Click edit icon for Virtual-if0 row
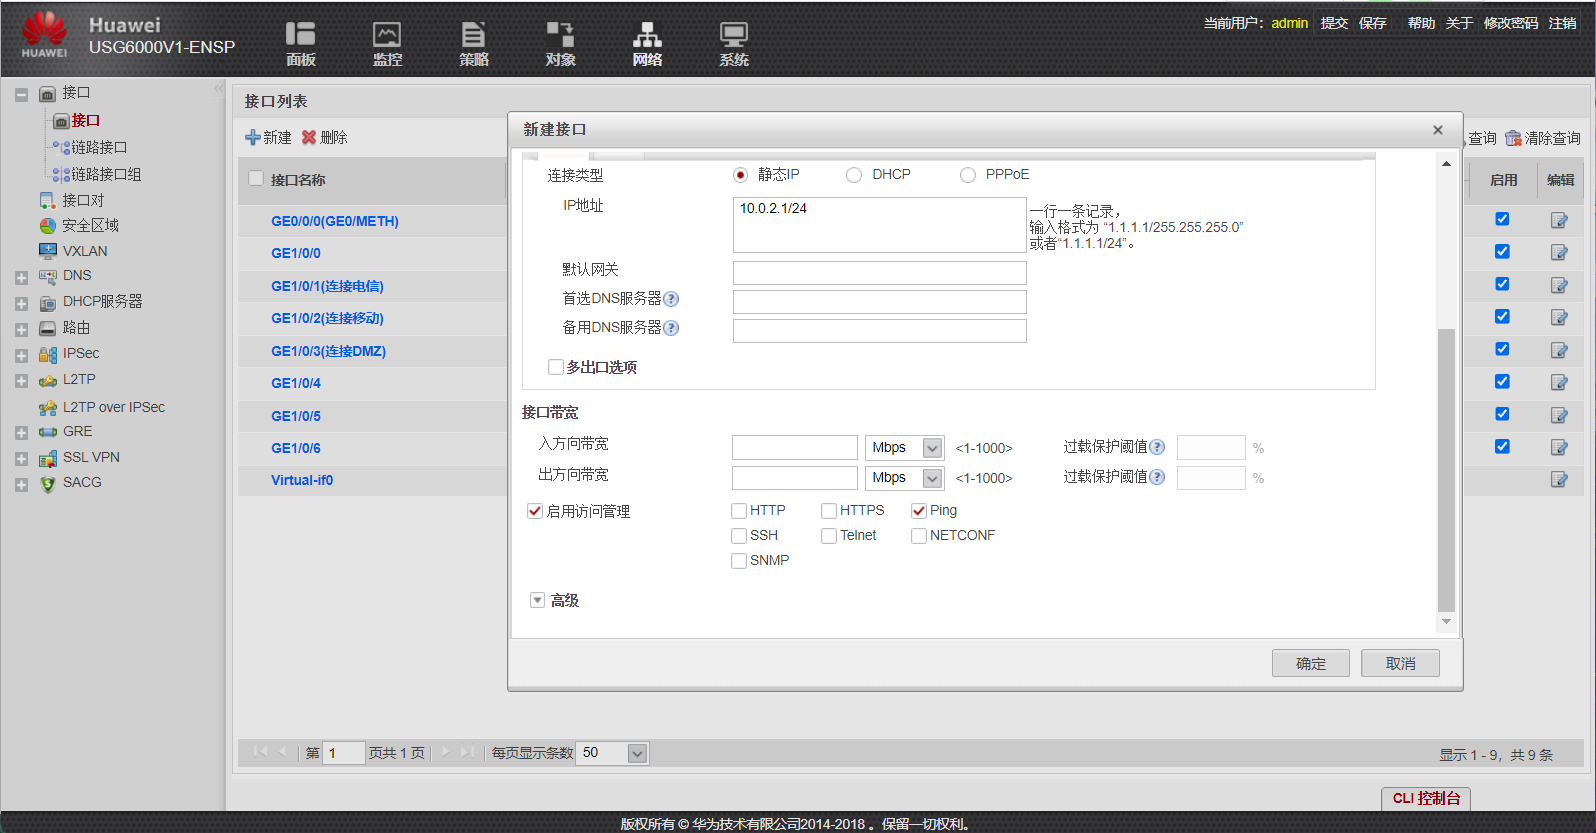 (x=1559, y=479)
